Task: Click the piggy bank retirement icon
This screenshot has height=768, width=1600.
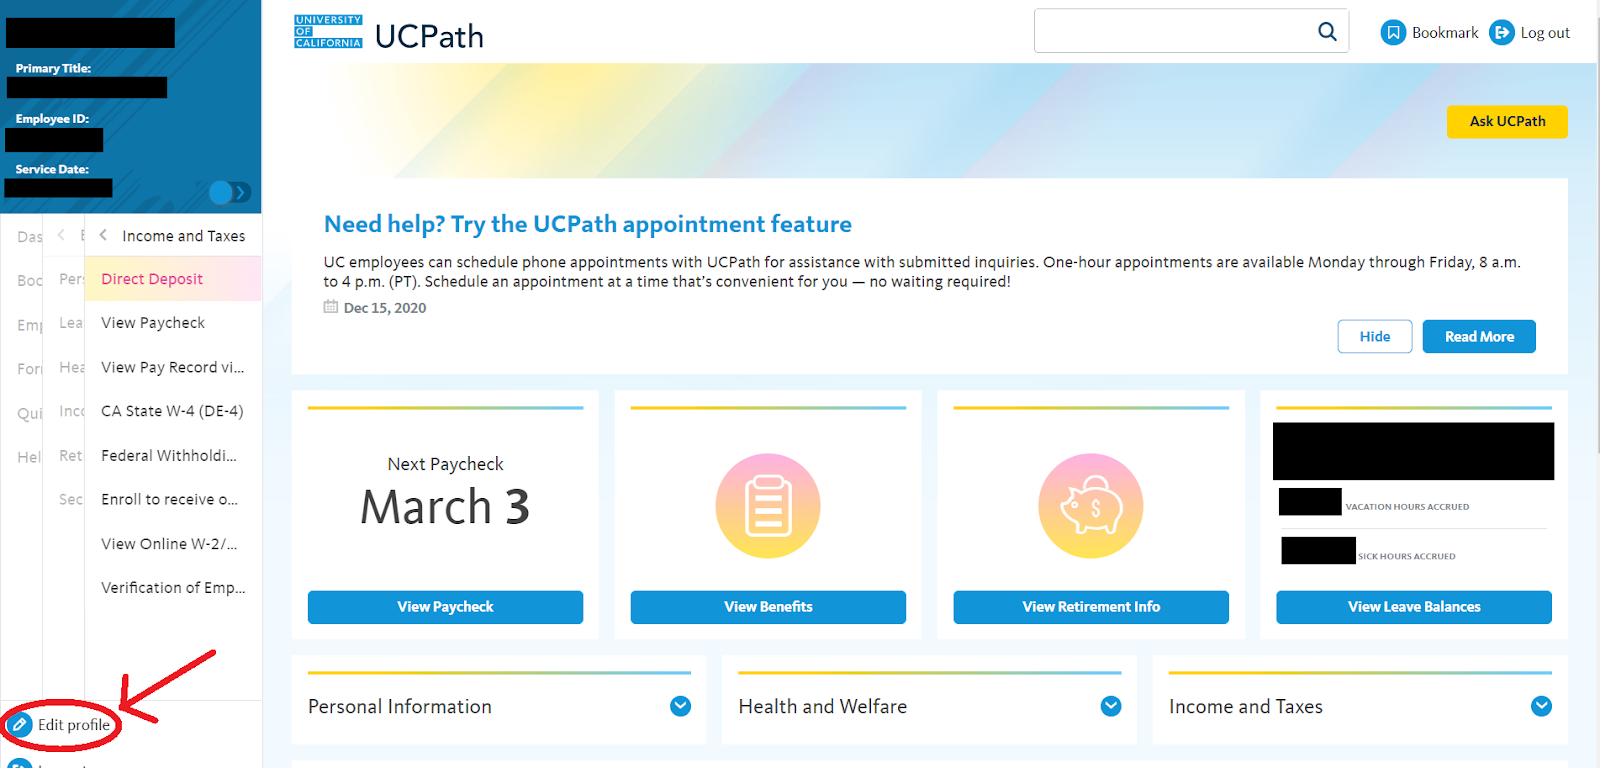Action: click(1090, 506)
